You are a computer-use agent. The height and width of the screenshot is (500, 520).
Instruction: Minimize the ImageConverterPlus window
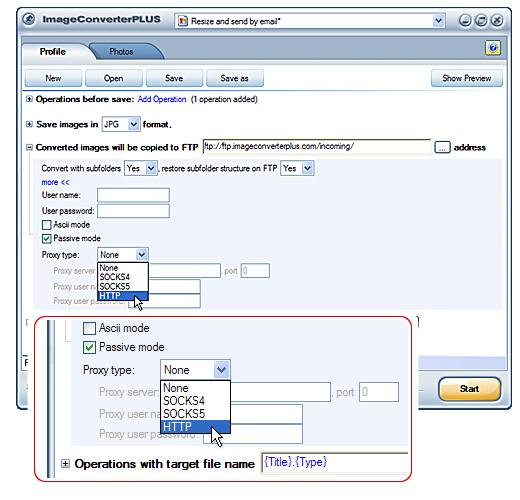465,20
